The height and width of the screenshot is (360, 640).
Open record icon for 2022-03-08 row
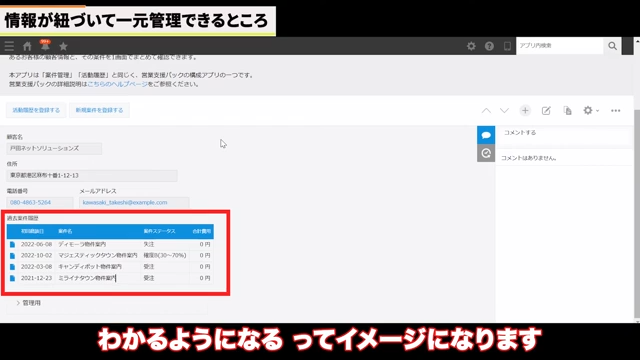point(12,267)
